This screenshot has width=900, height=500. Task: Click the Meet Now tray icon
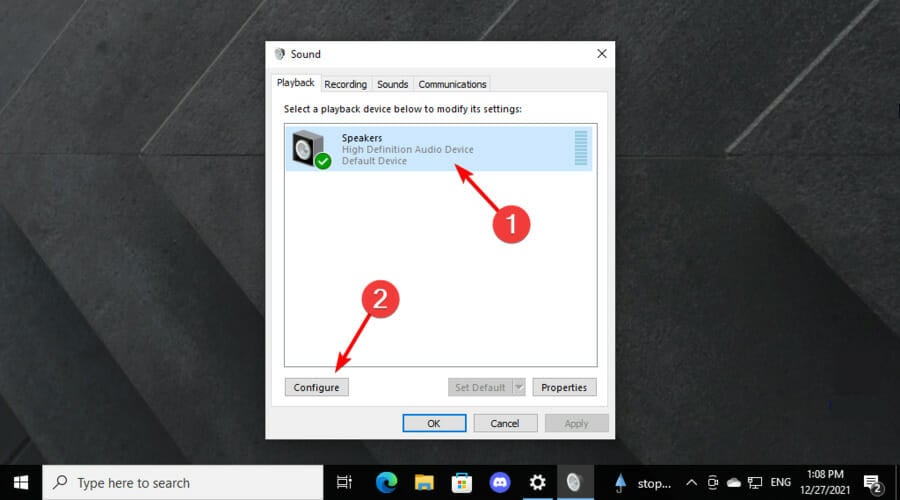(713, 483)
